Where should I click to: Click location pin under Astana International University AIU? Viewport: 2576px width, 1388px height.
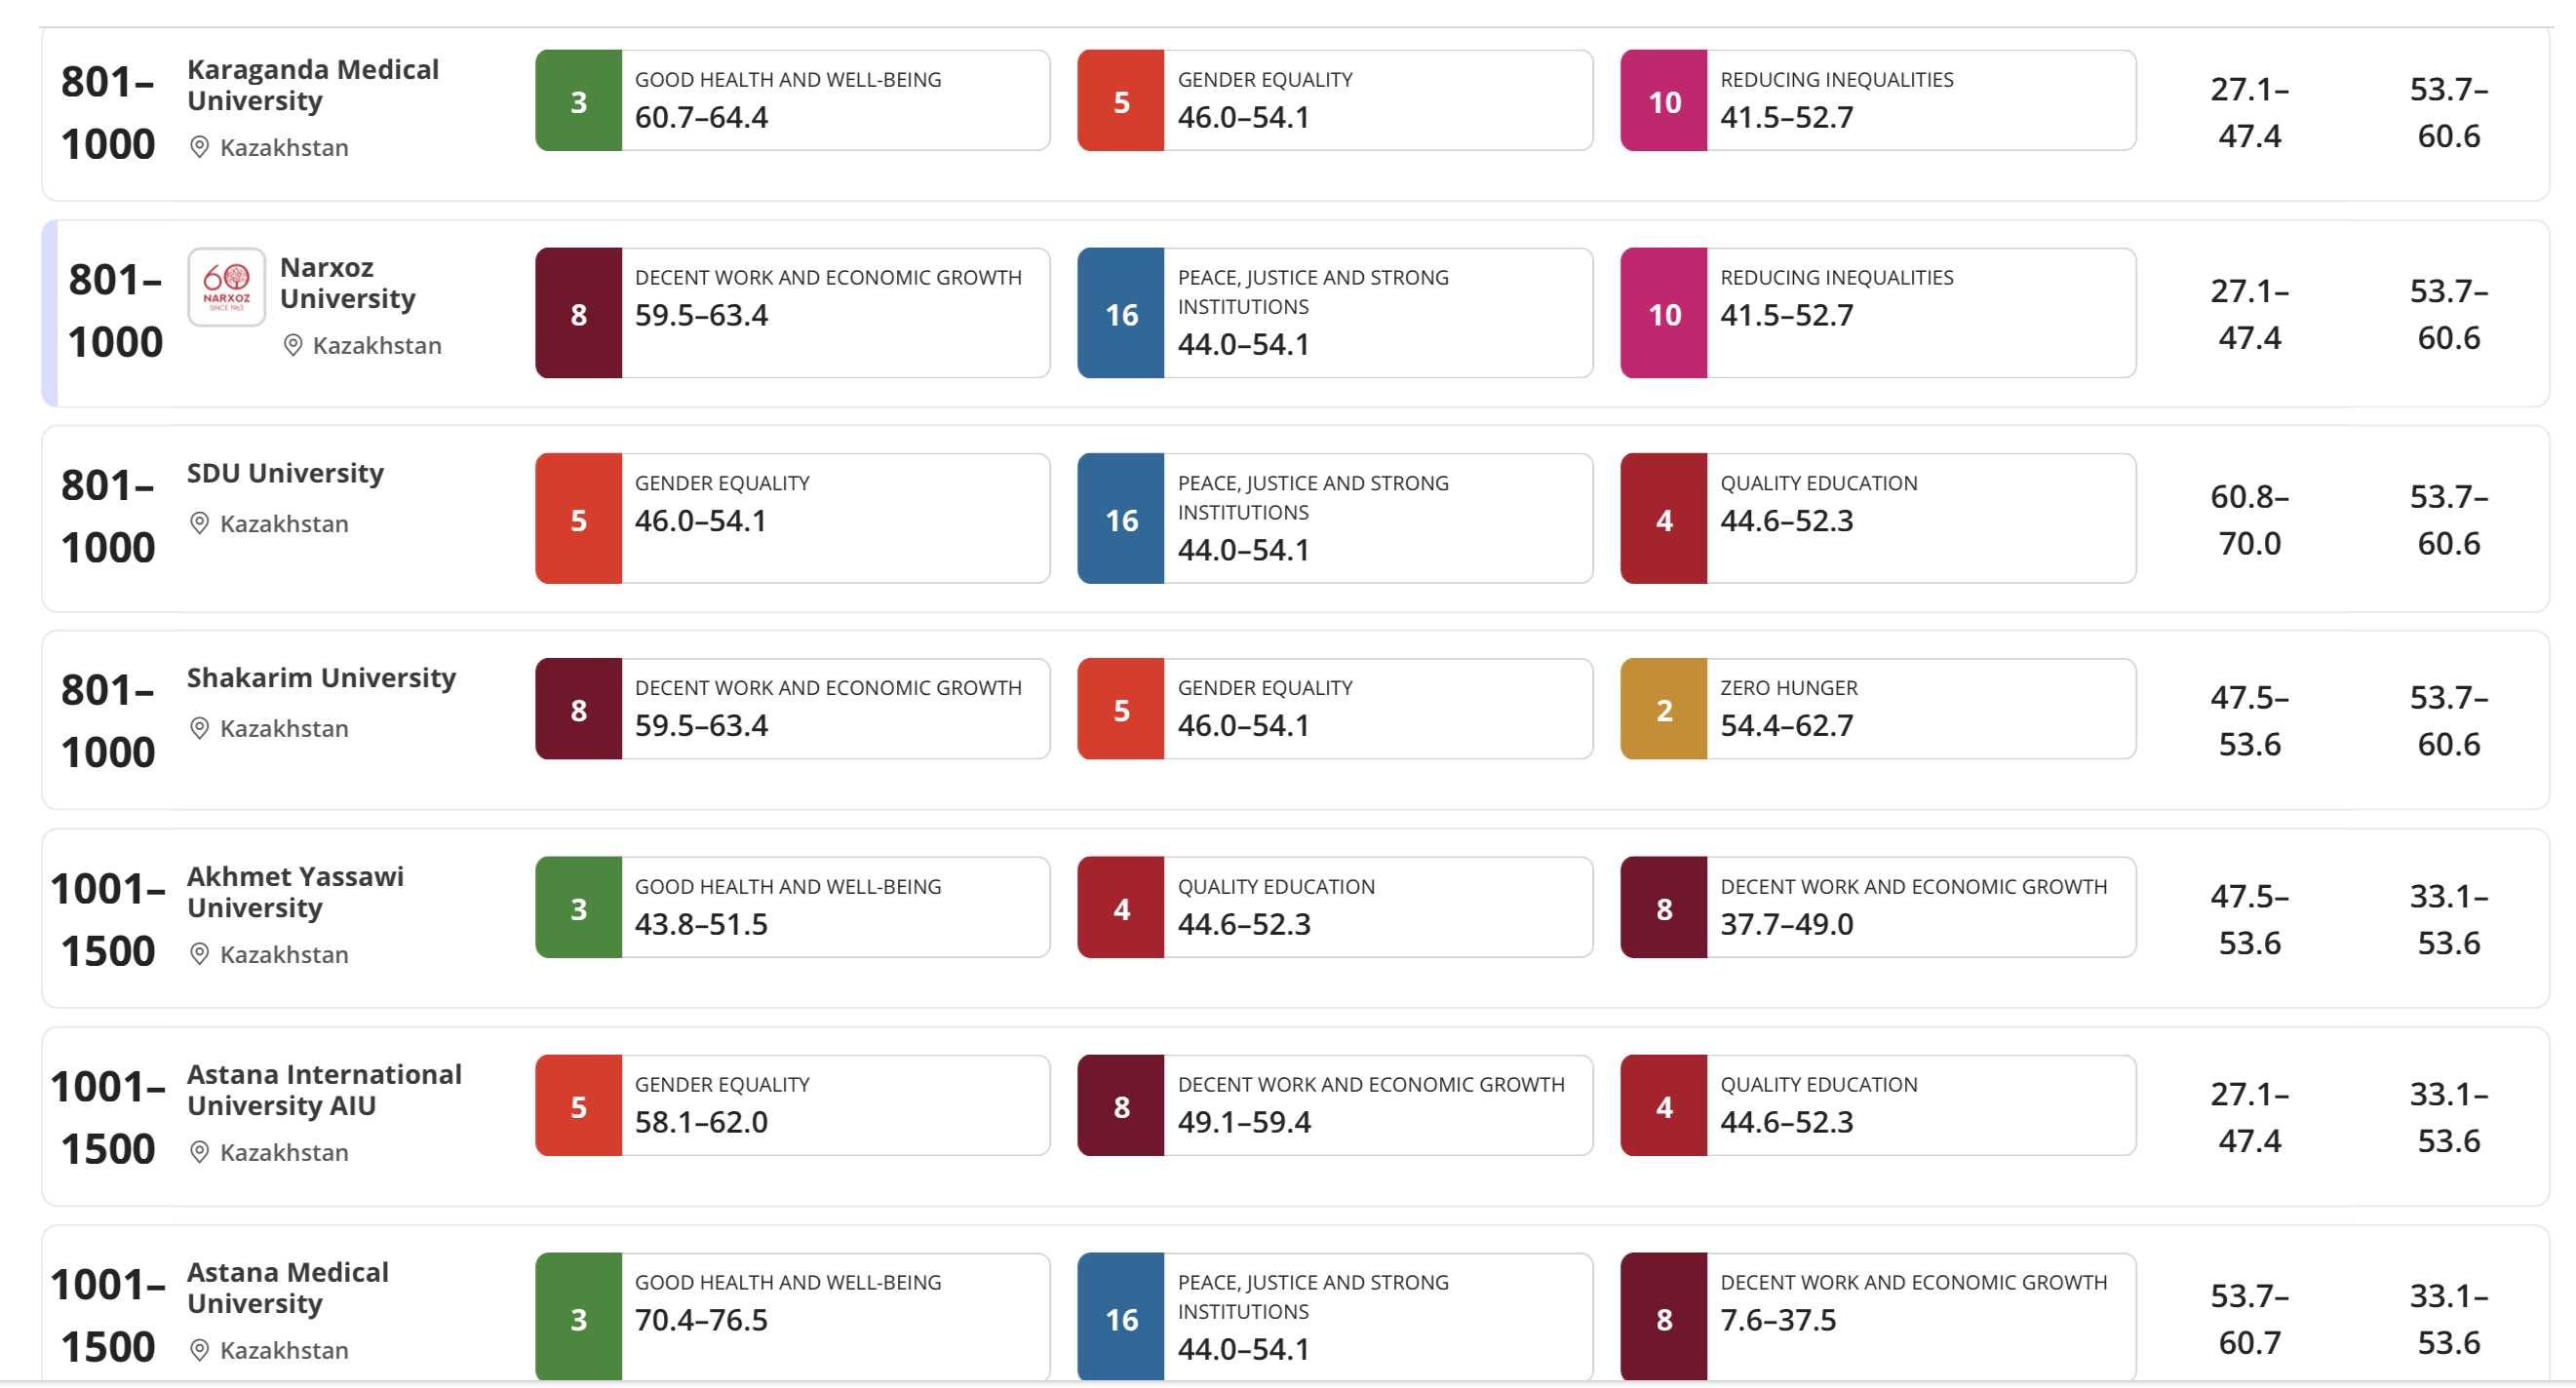pos(199,1152)
